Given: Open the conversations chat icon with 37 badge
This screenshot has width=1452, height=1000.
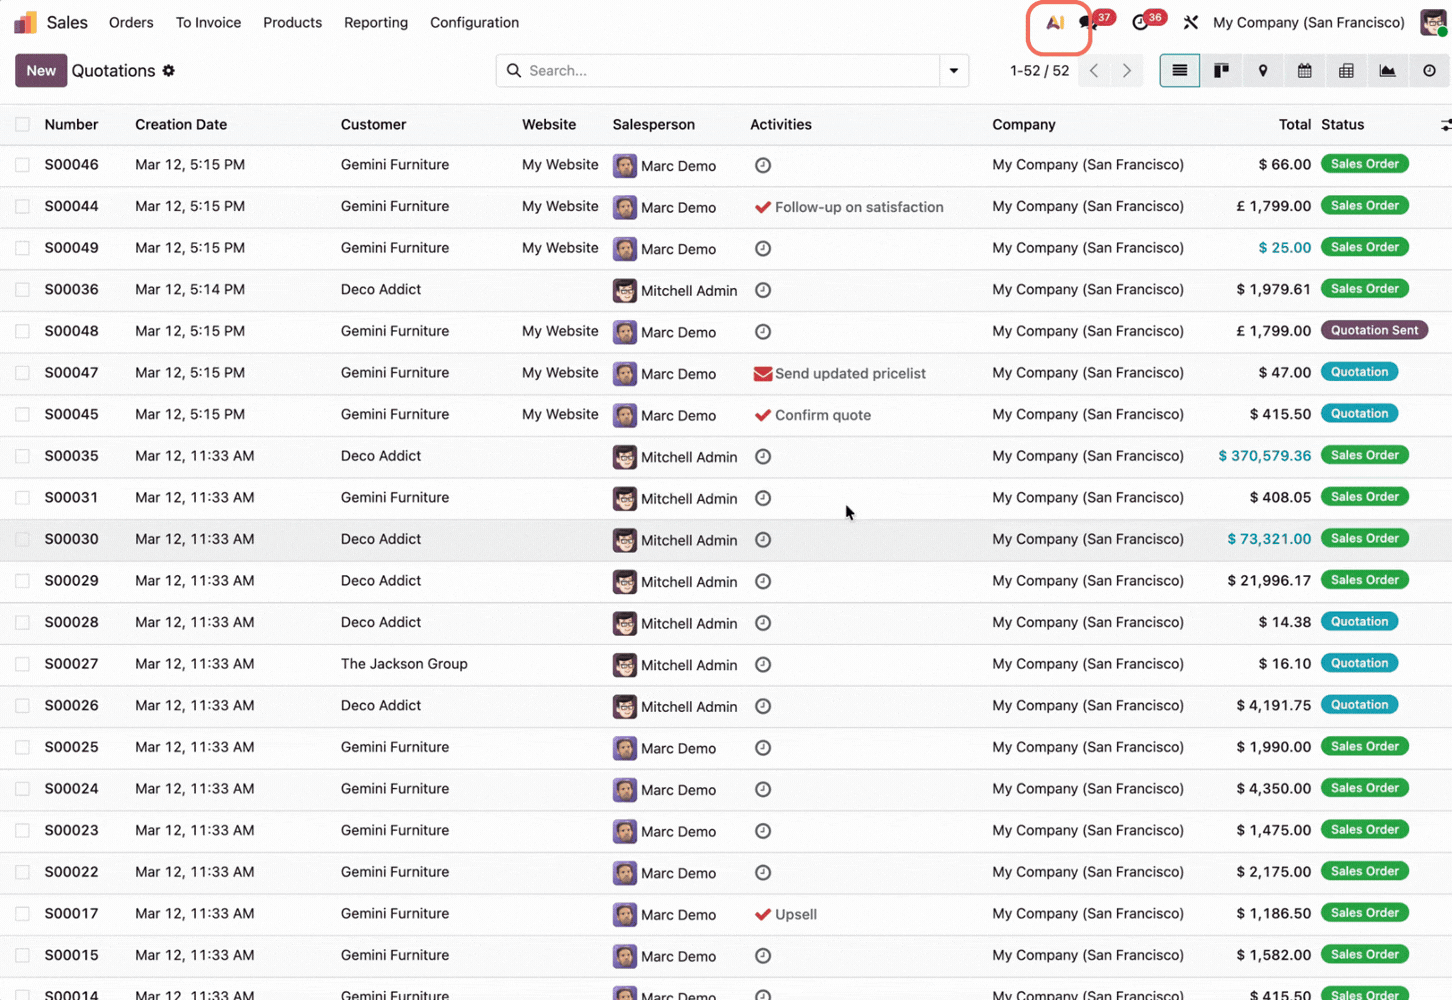Looking at the screenshot, I should click(x=1087, y=23).
